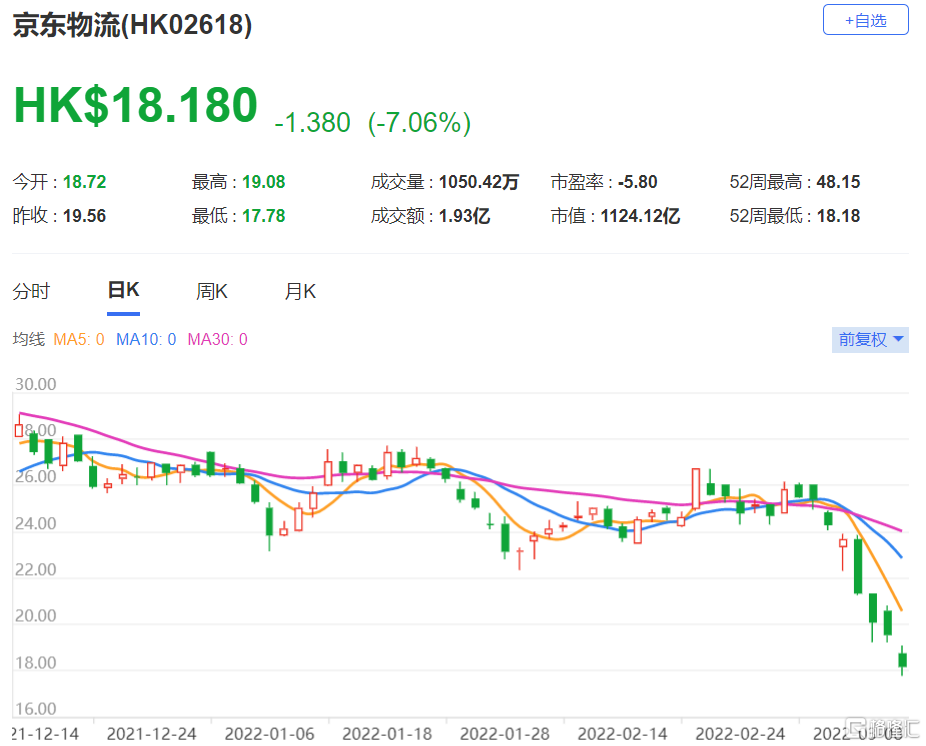This screenshot has height=746, width=926.
Task: Click the 市盈率 value -5.80
Action: pos(637,182)
